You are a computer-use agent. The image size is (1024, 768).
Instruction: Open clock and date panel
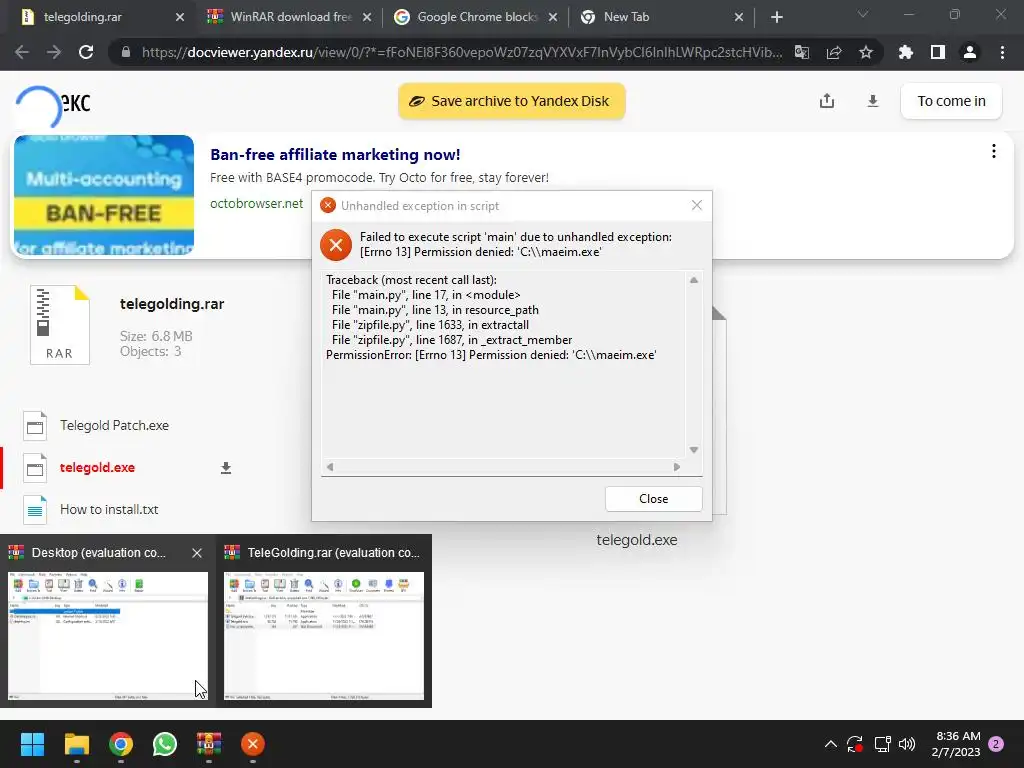coord(955,744)
